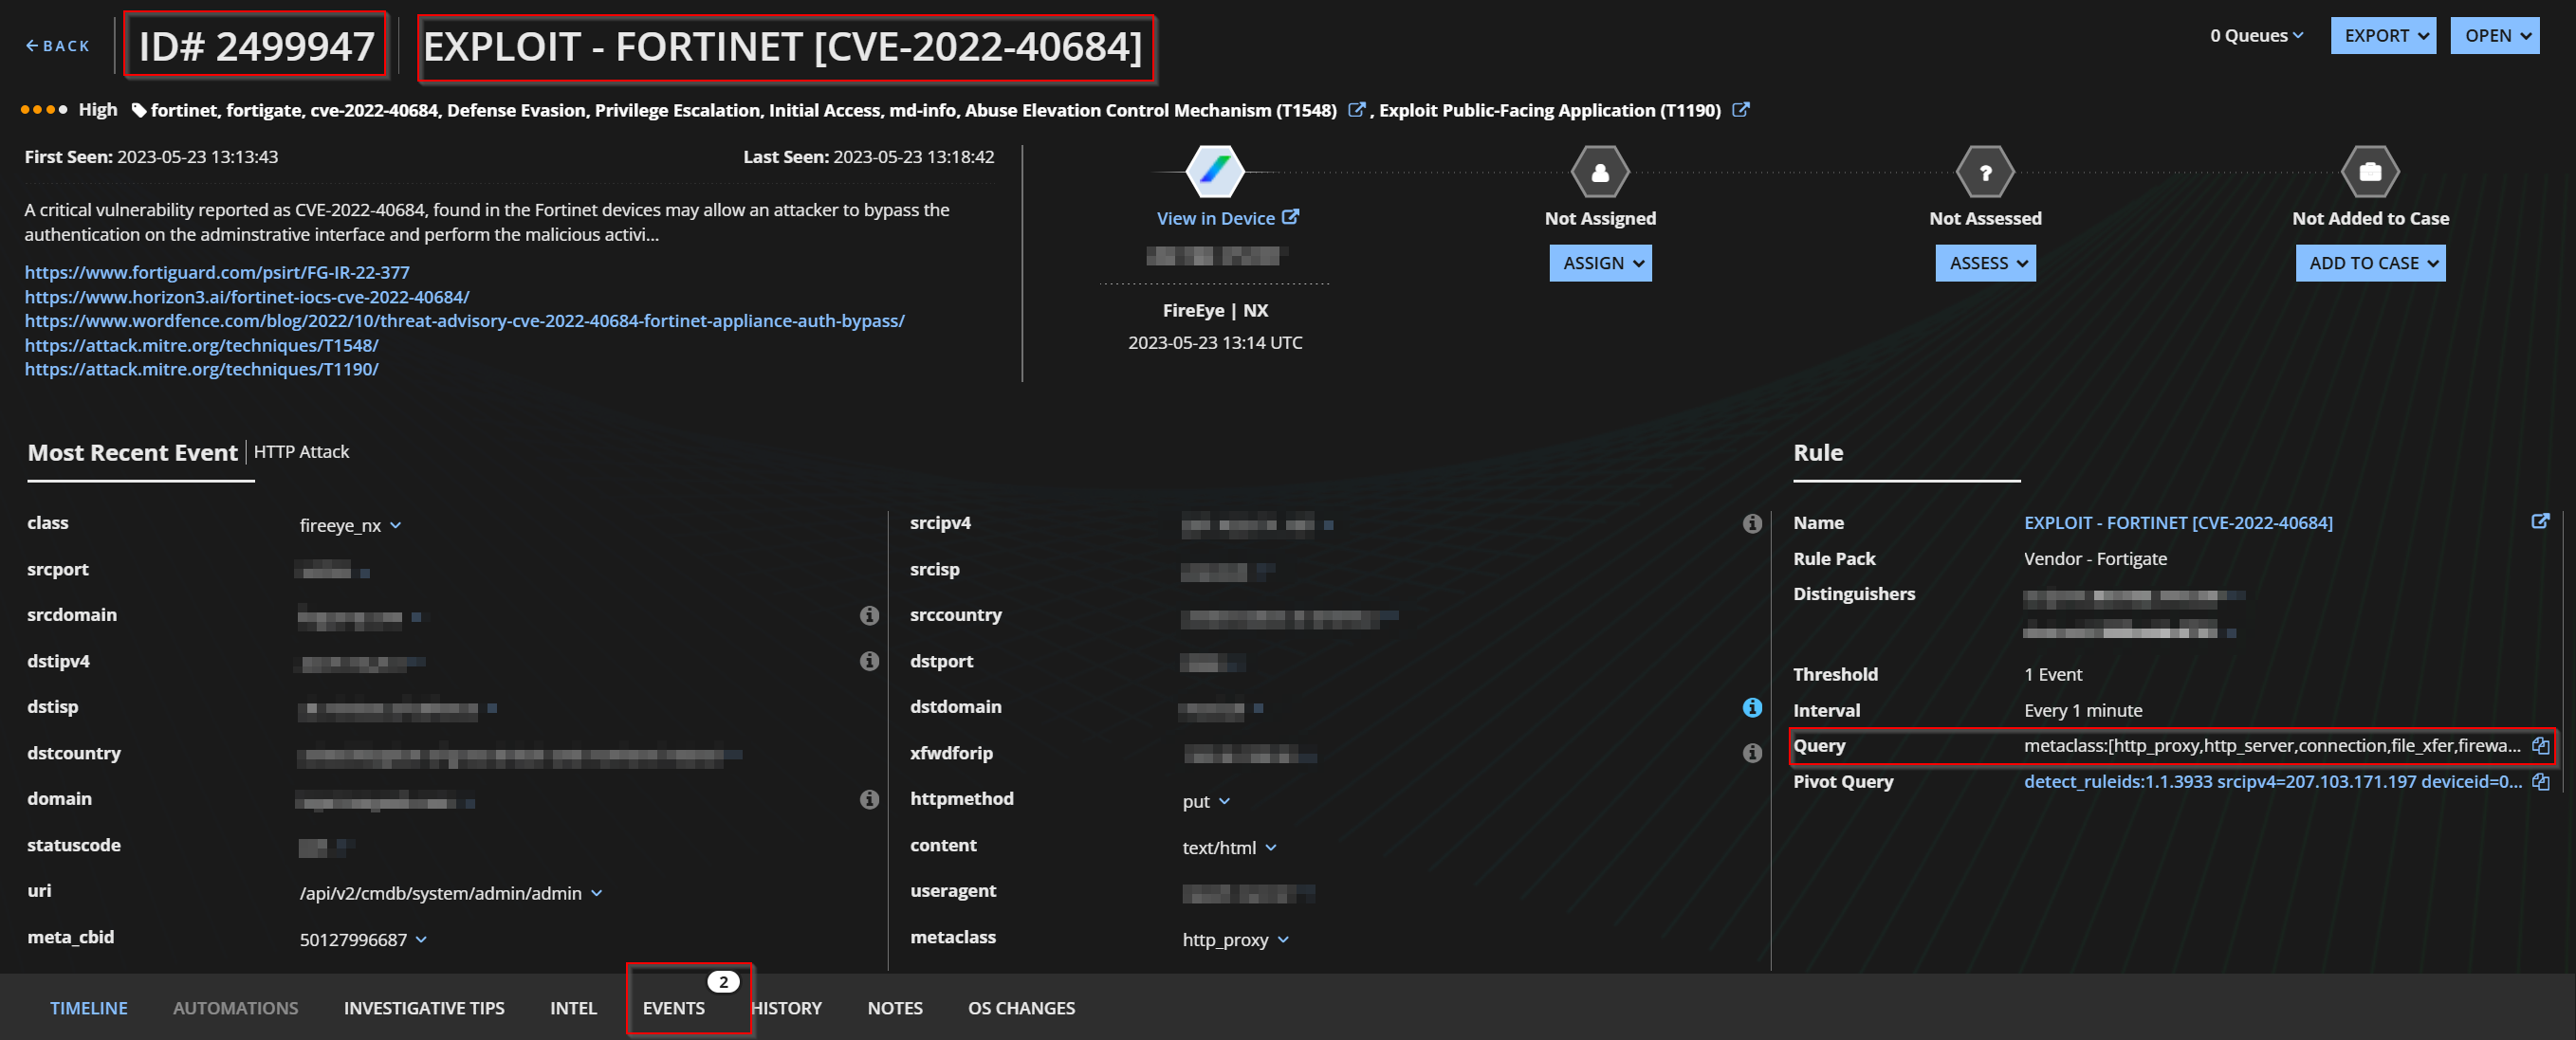Click the device hexagon icon above View in Device
The width and height of the screenshot is (2576, 1040).
point(1214,172)
